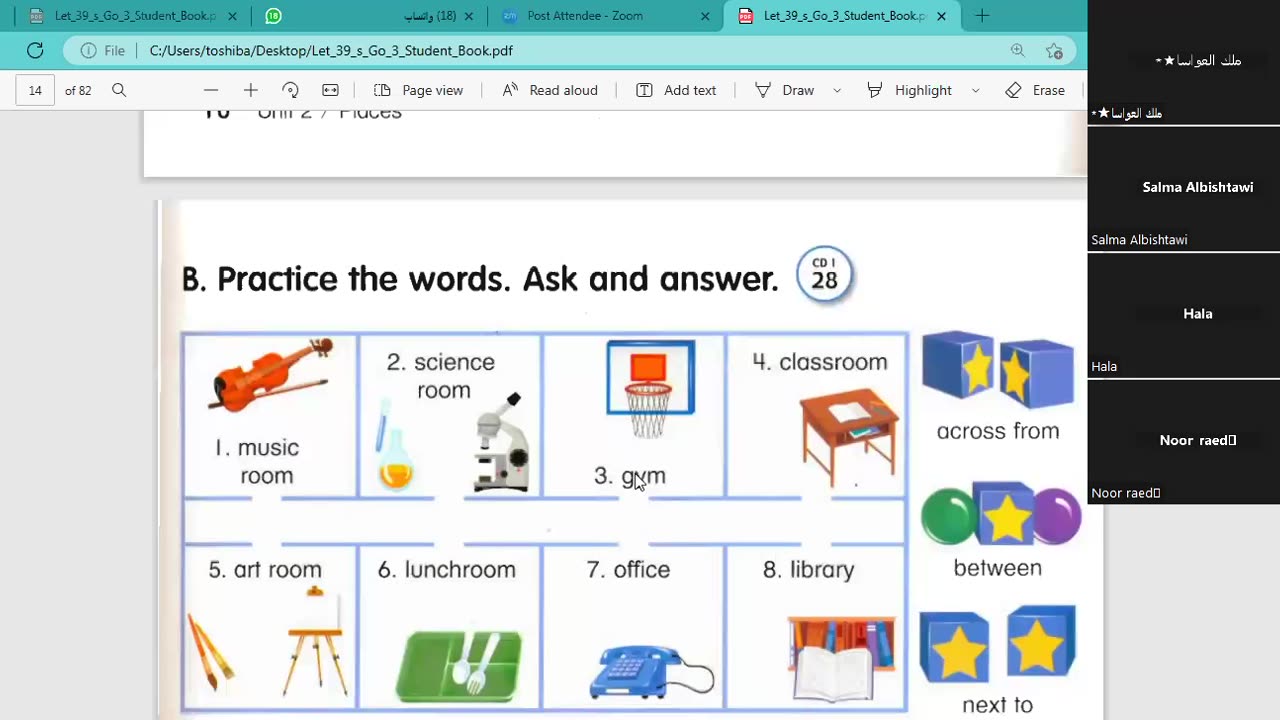
Task: Click the File info icon
Action: [89, 50]
